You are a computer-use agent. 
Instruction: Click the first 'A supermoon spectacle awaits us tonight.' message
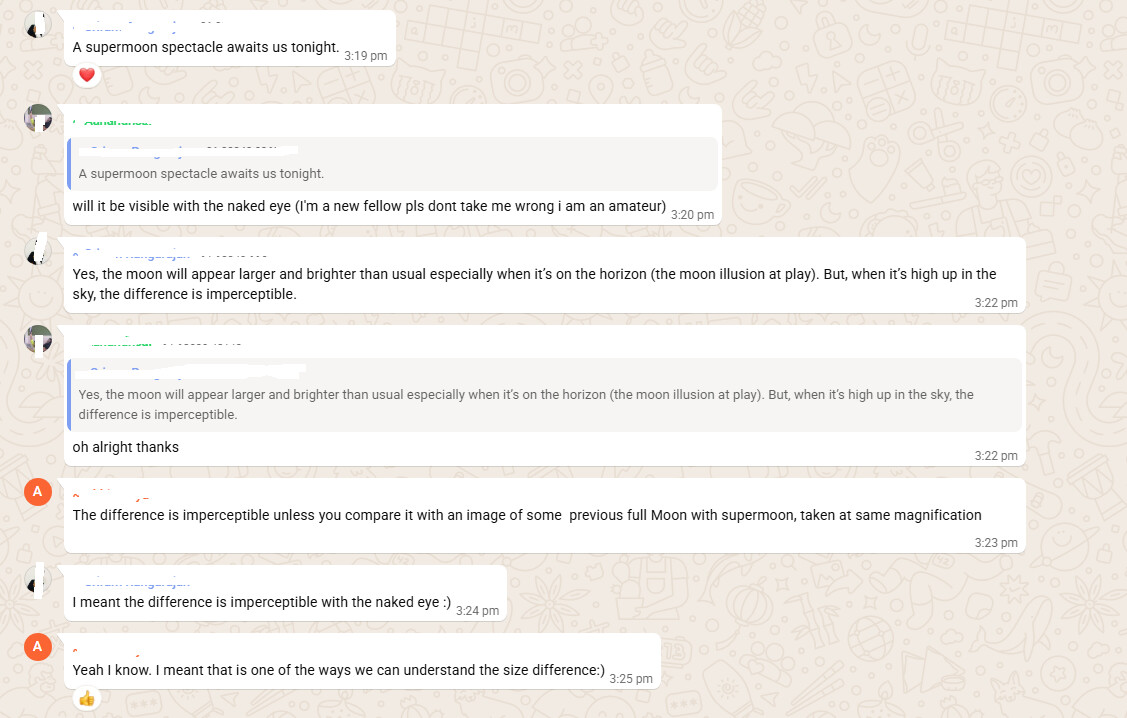(x=206, y=47)
